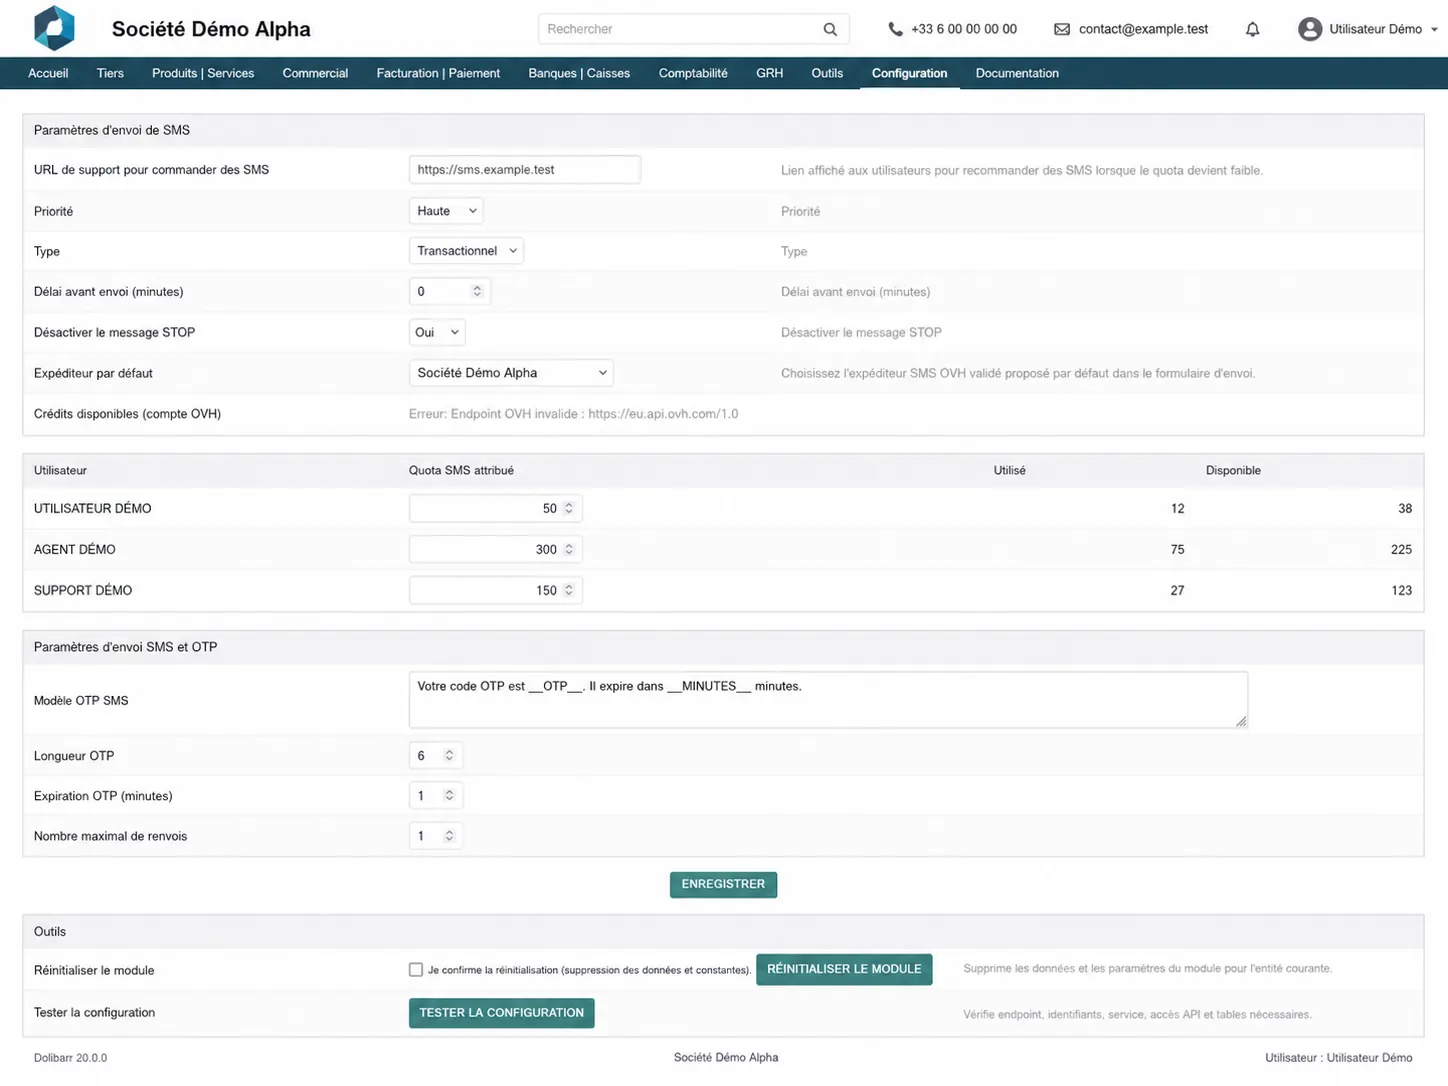
Task: Click the ENREGISTRER button
Action: point(723,884)
